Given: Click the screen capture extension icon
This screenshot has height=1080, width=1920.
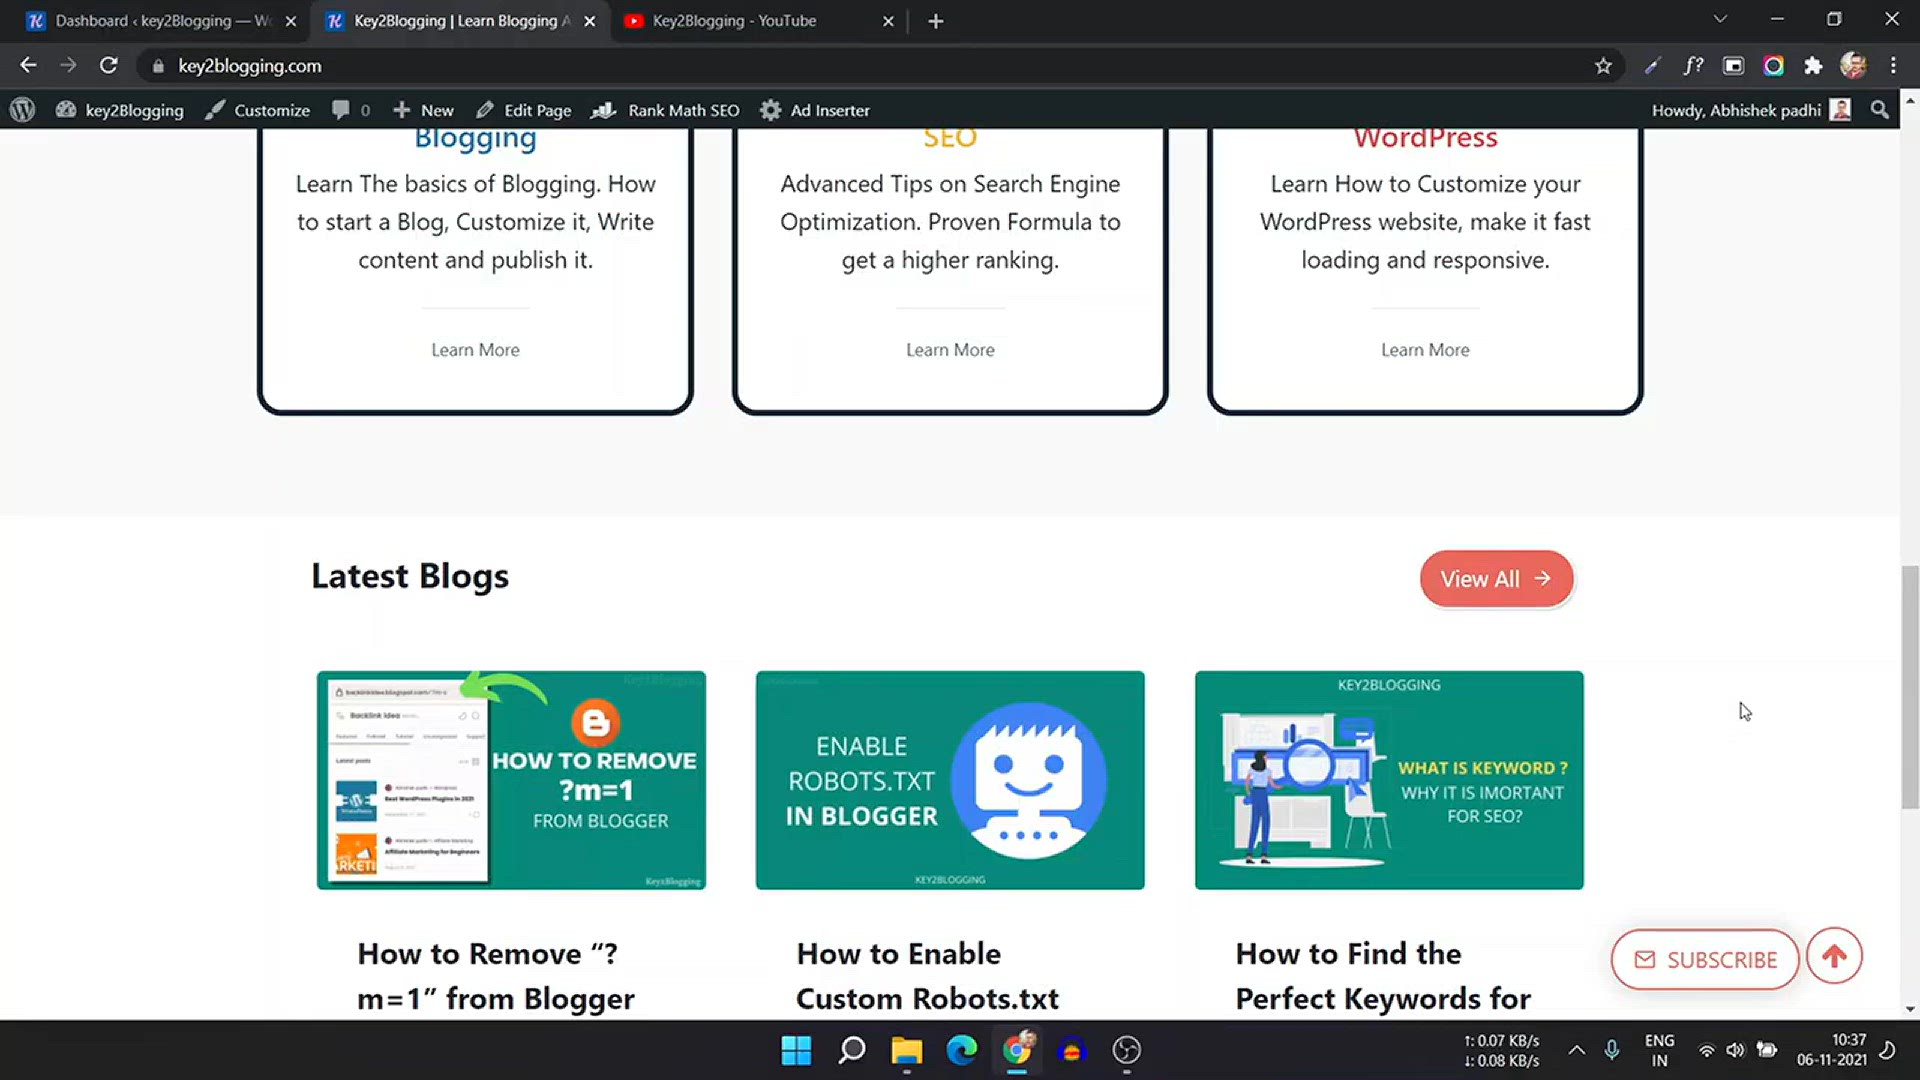Looking at the screenshot, I should click(x=1733, y=66).
